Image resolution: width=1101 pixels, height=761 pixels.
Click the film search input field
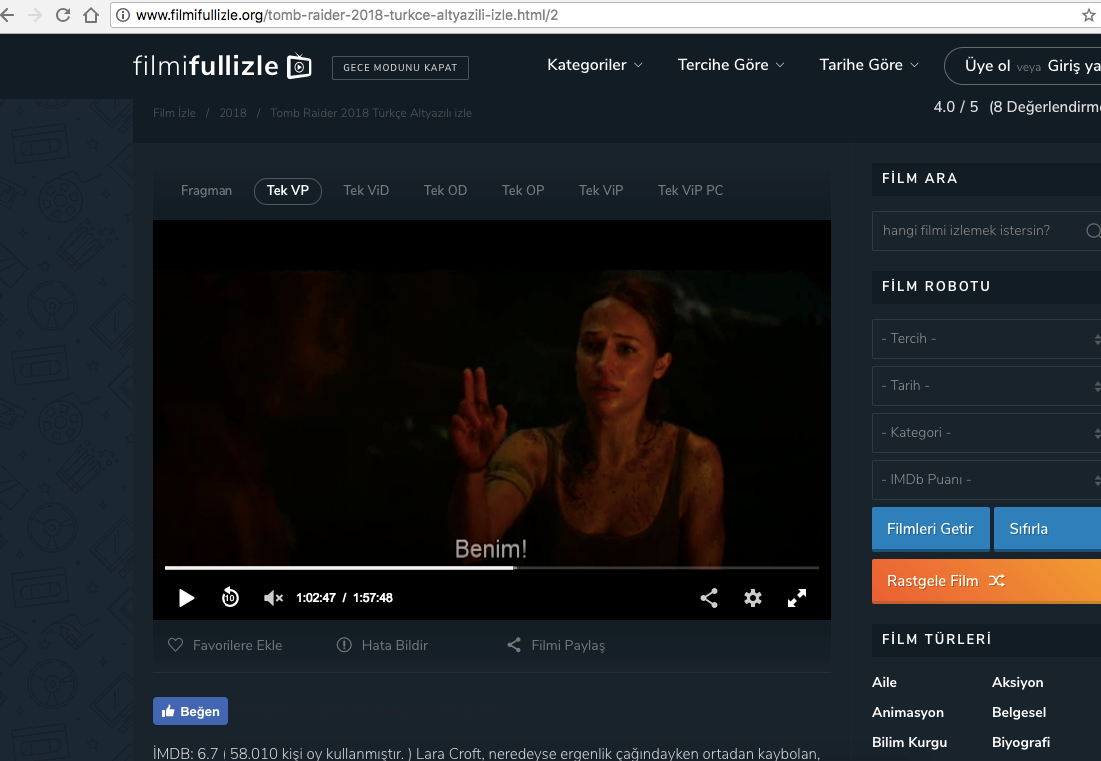click(975, 231)
